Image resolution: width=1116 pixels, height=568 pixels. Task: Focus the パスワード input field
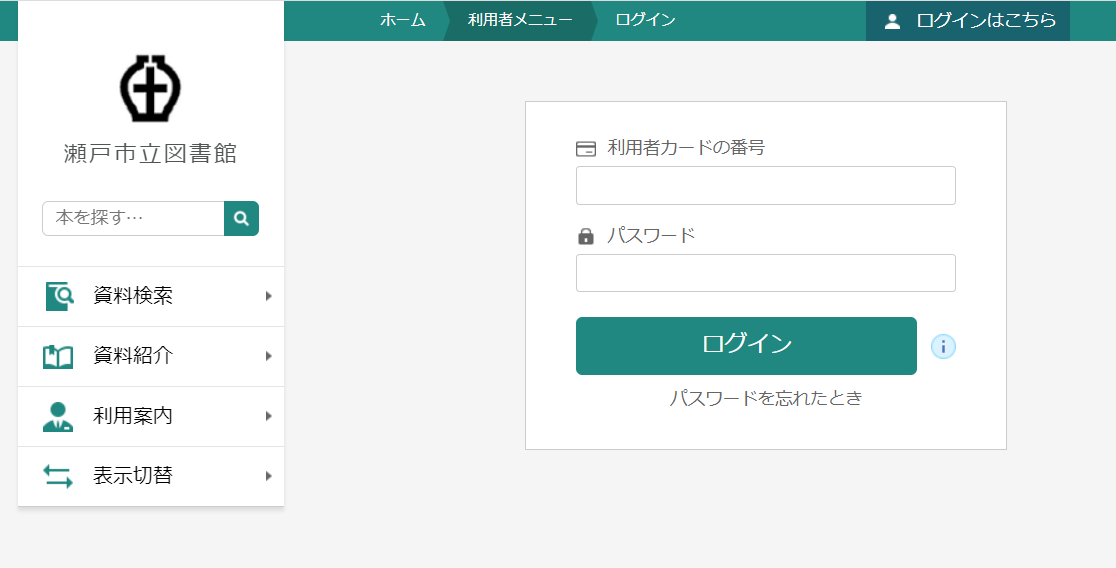[x=766, y=273]
